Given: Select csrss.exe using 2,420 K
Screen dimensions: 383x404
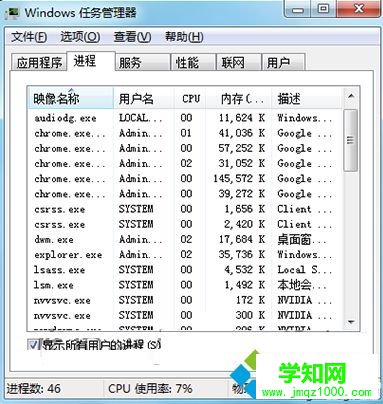Looking at the screenshot, I should pyautogui.click(x=185, y=224).
